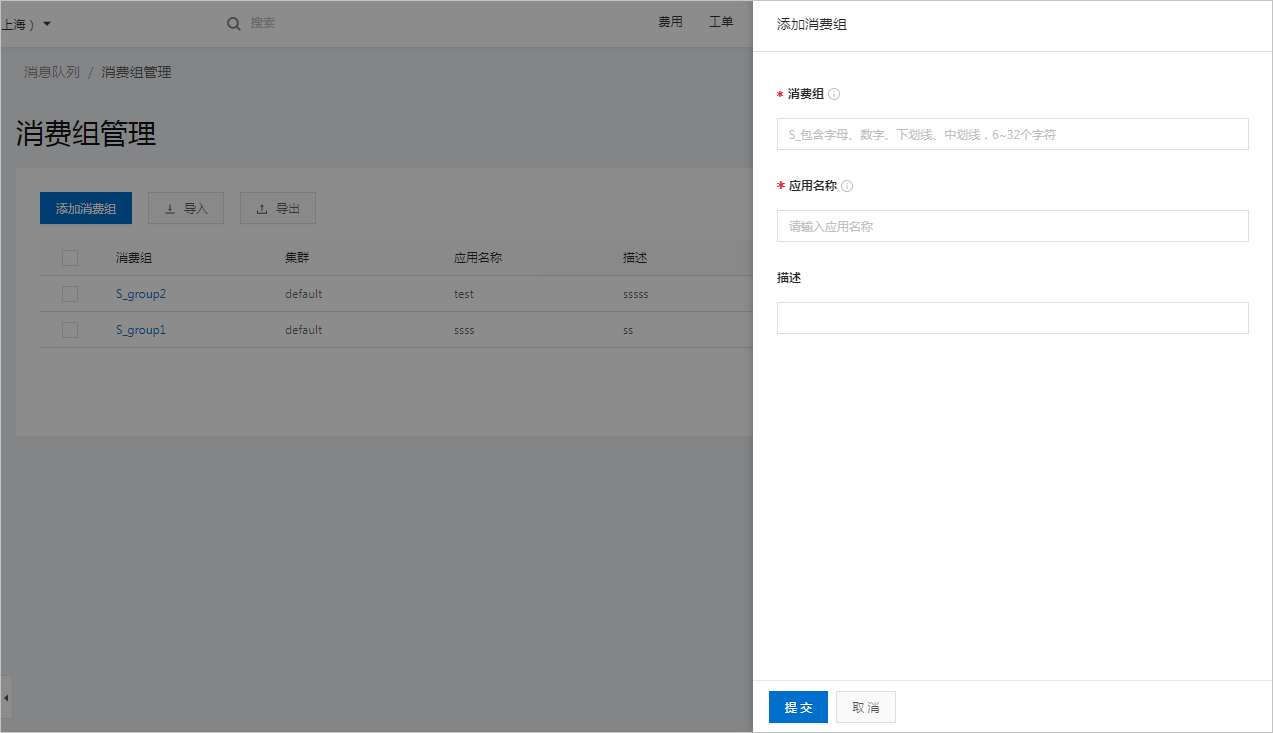Click the 'default' cluster cell in S_group1 row
Screen dimensions: 1273x733
tap(304, 330)
